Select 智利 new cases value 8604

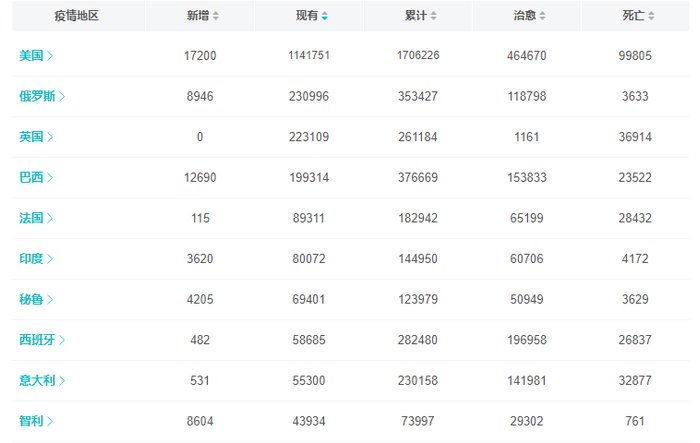point(200,422)
